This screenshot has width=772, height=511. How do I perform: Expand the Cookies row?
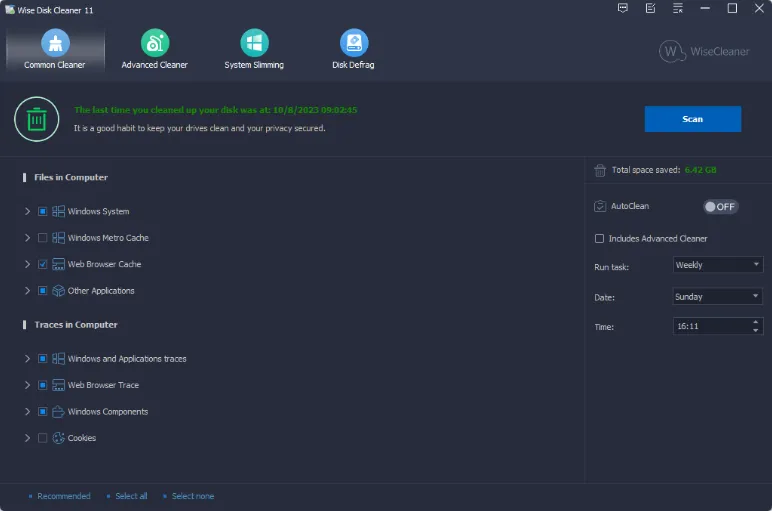click(27, 438)
